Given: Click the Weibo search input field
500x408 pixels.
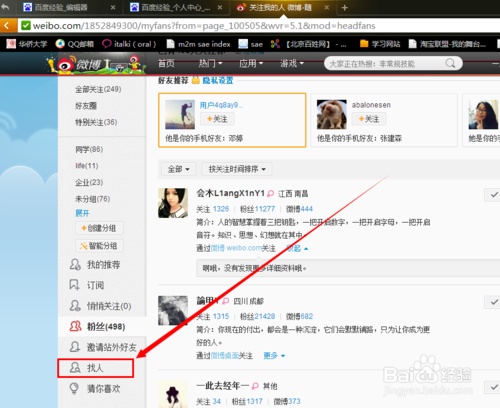Looking at the screenshot, I should (385, 63).
